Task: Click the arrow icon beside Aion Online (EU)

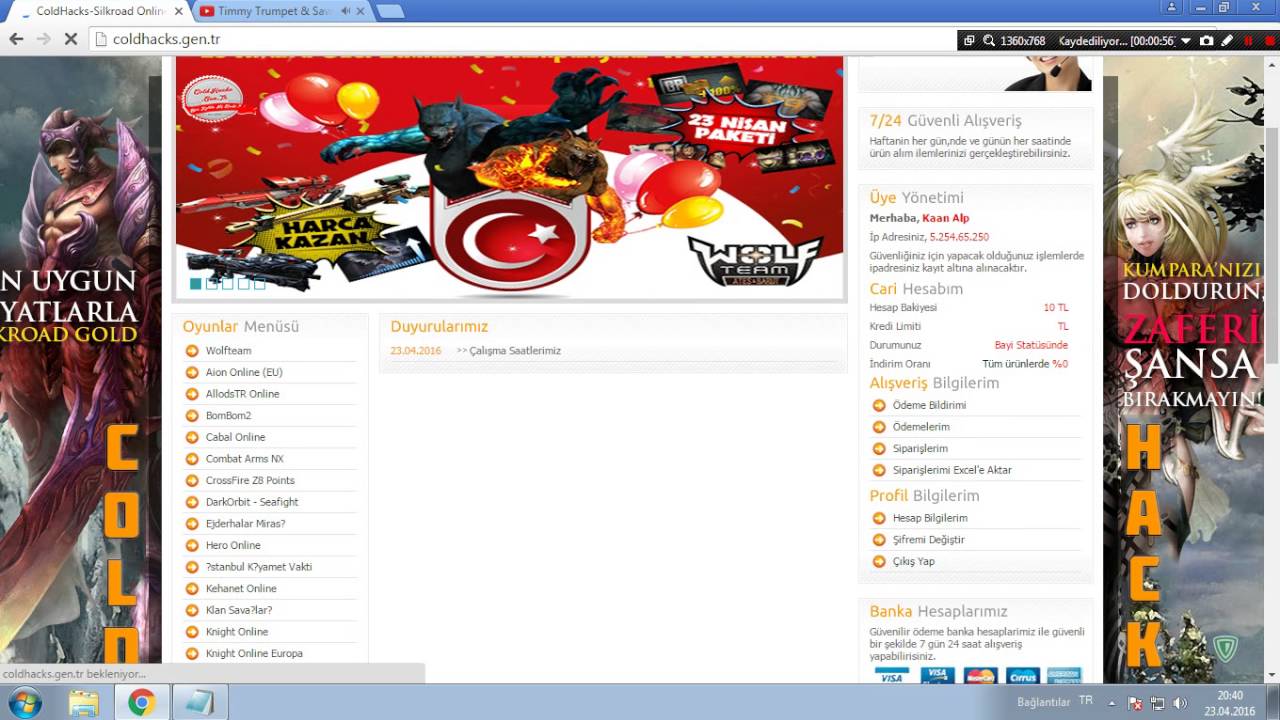Action: pyautogui.click(x=192, y=372)
